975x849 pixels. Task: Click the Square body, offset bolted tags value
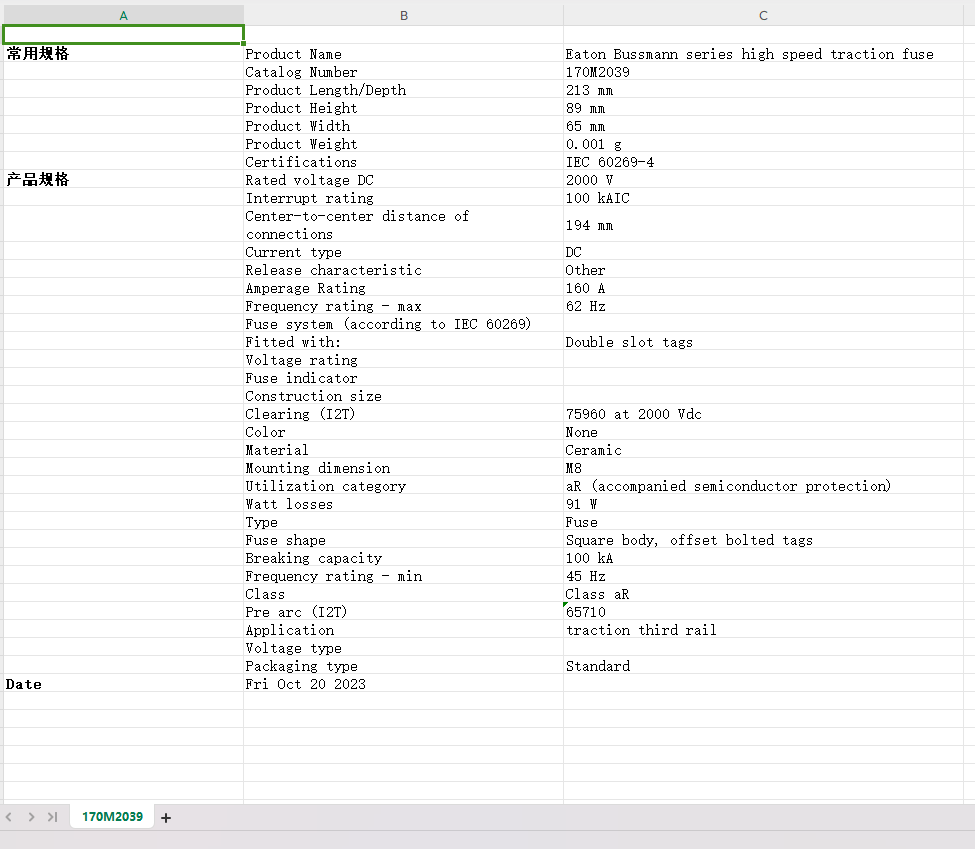pos(763,540)
